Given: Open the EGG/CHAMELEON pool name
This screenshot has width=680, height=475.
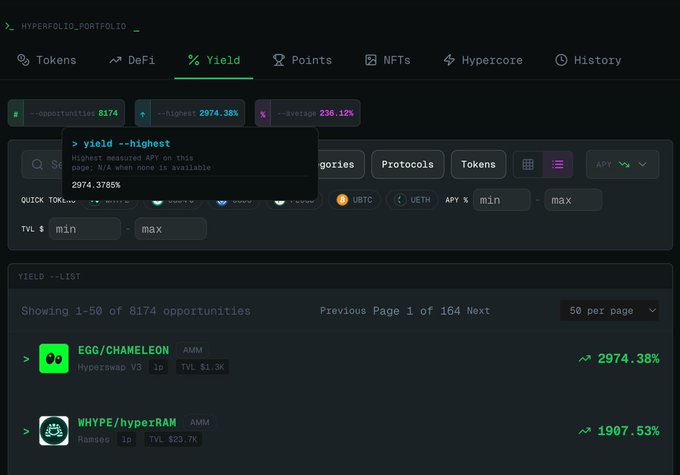Looking at the screenshot, I should pos(124,350).
